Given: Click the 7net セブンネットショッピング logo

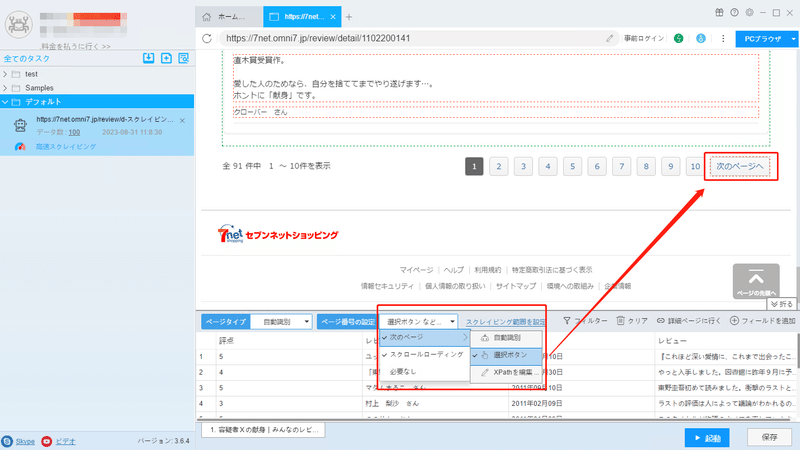Looking at the screenshot, I should (278, 234).
